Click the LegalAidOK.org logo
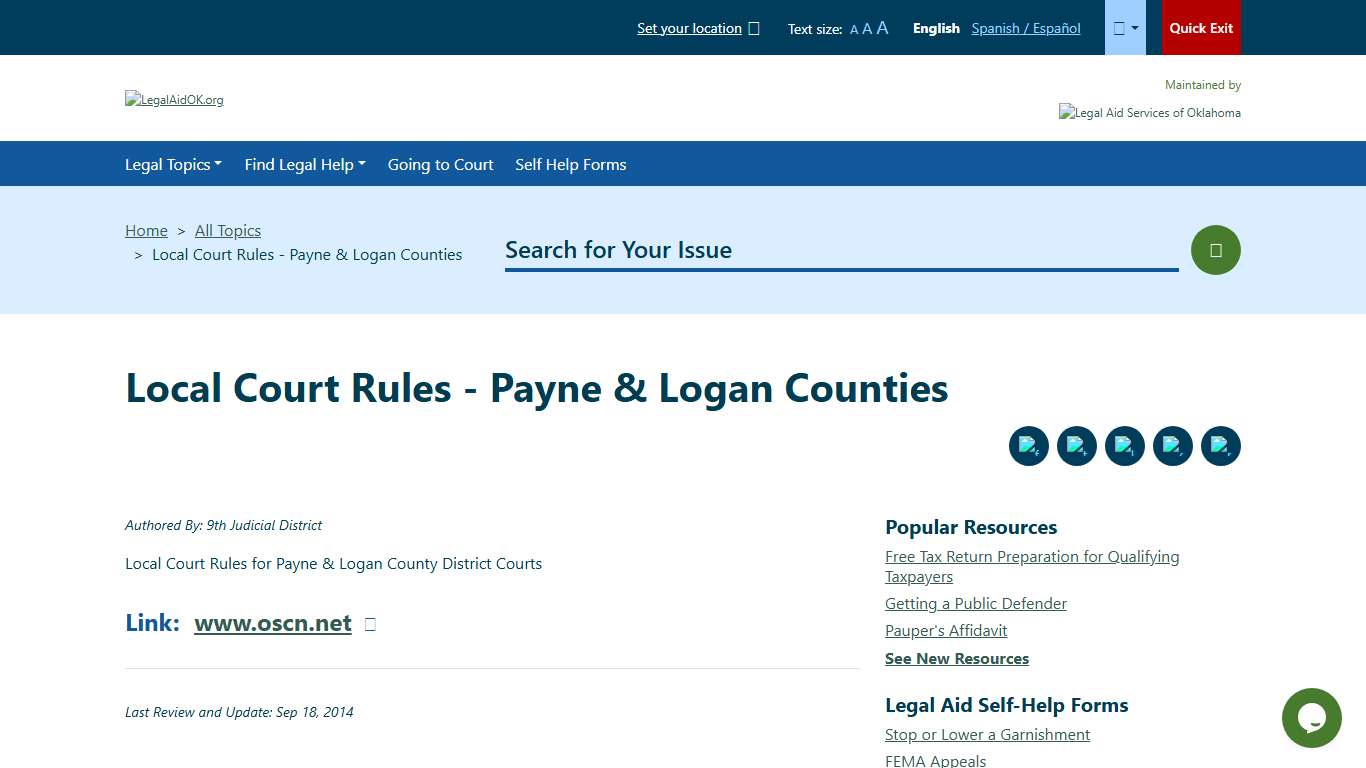Image resolution: width=1366 pixels, height=768 pixels. (174, 99)
